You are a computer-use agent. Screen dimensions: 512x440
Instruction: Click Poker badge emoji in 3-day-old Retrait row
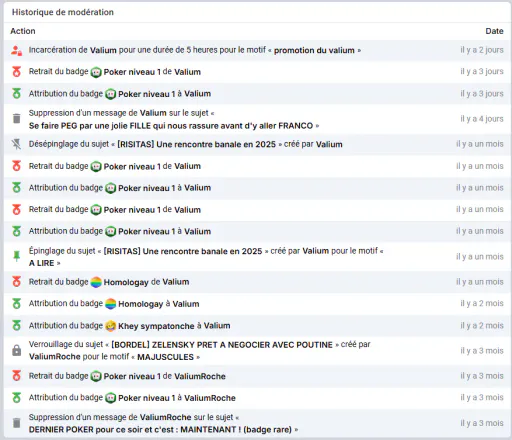(x=96, y=72)
